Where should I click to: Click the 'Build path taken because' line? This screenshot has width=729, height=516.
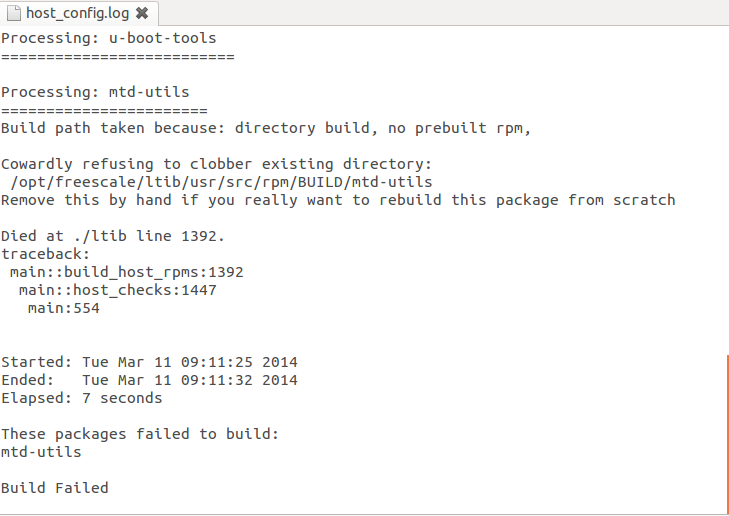click(x=266, y=128)
